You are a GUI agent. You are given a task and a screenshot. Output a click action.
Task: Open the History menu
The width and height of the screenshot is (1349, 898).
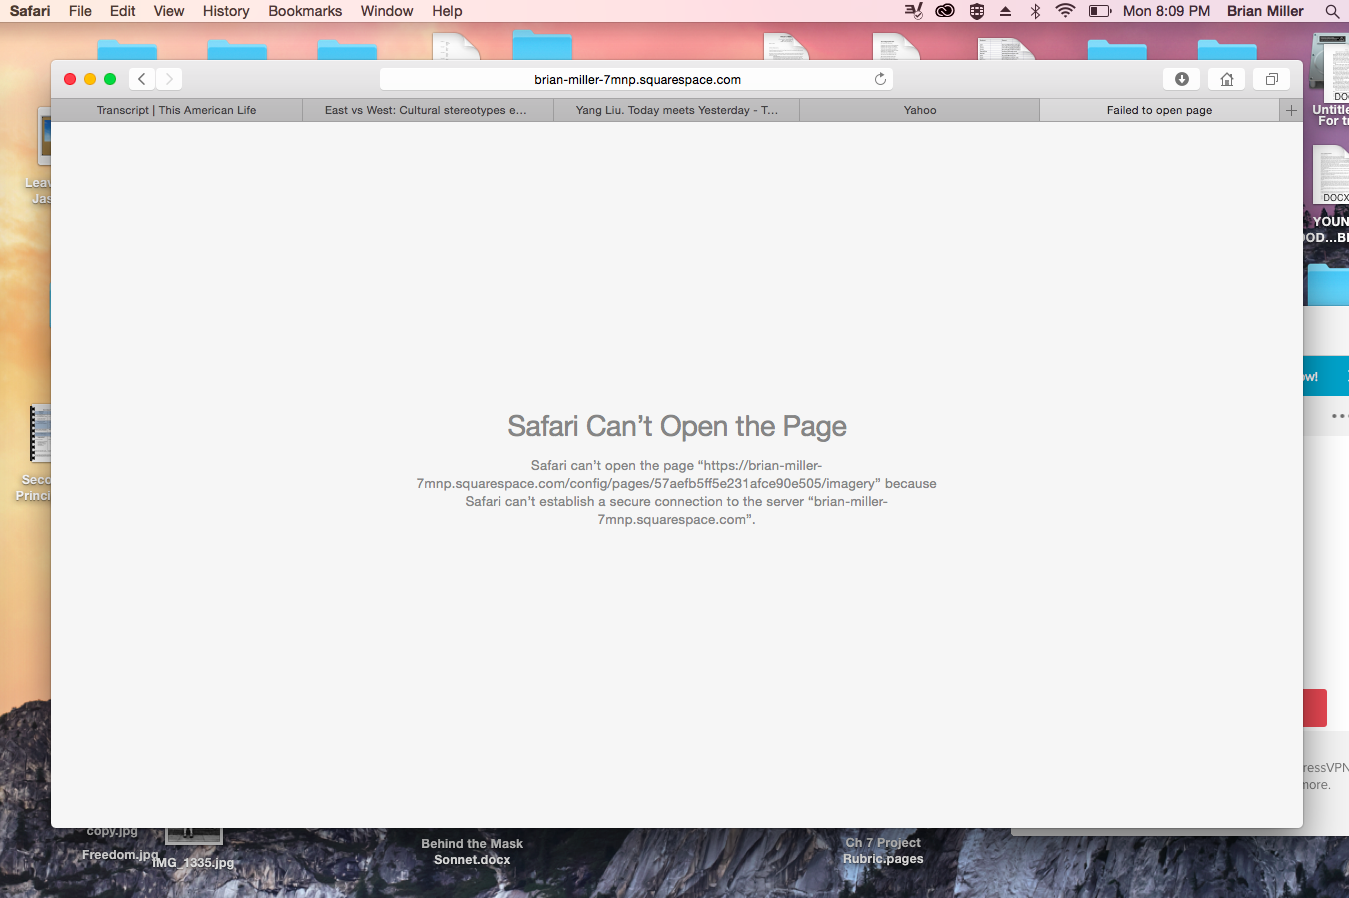pyautogui.click(x=226, y=11)
